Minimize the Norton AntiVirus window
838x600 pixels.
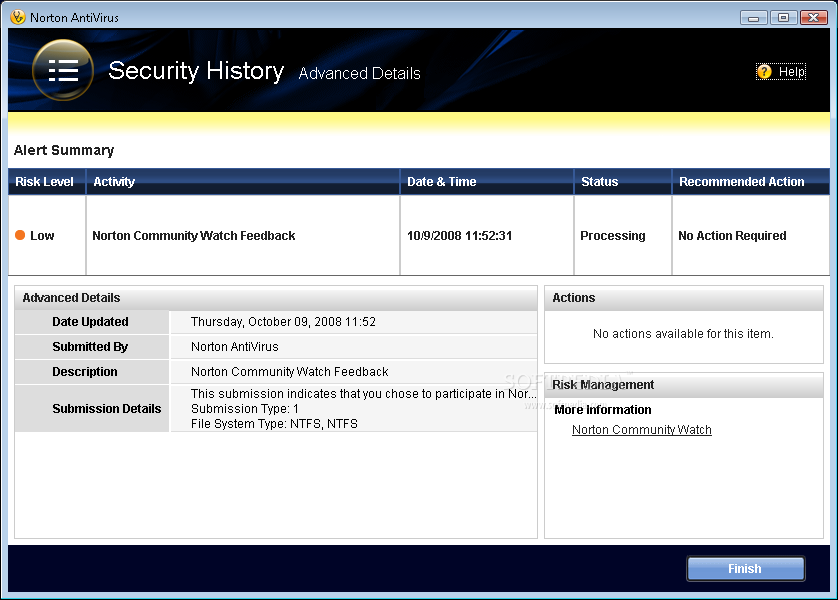754,18
